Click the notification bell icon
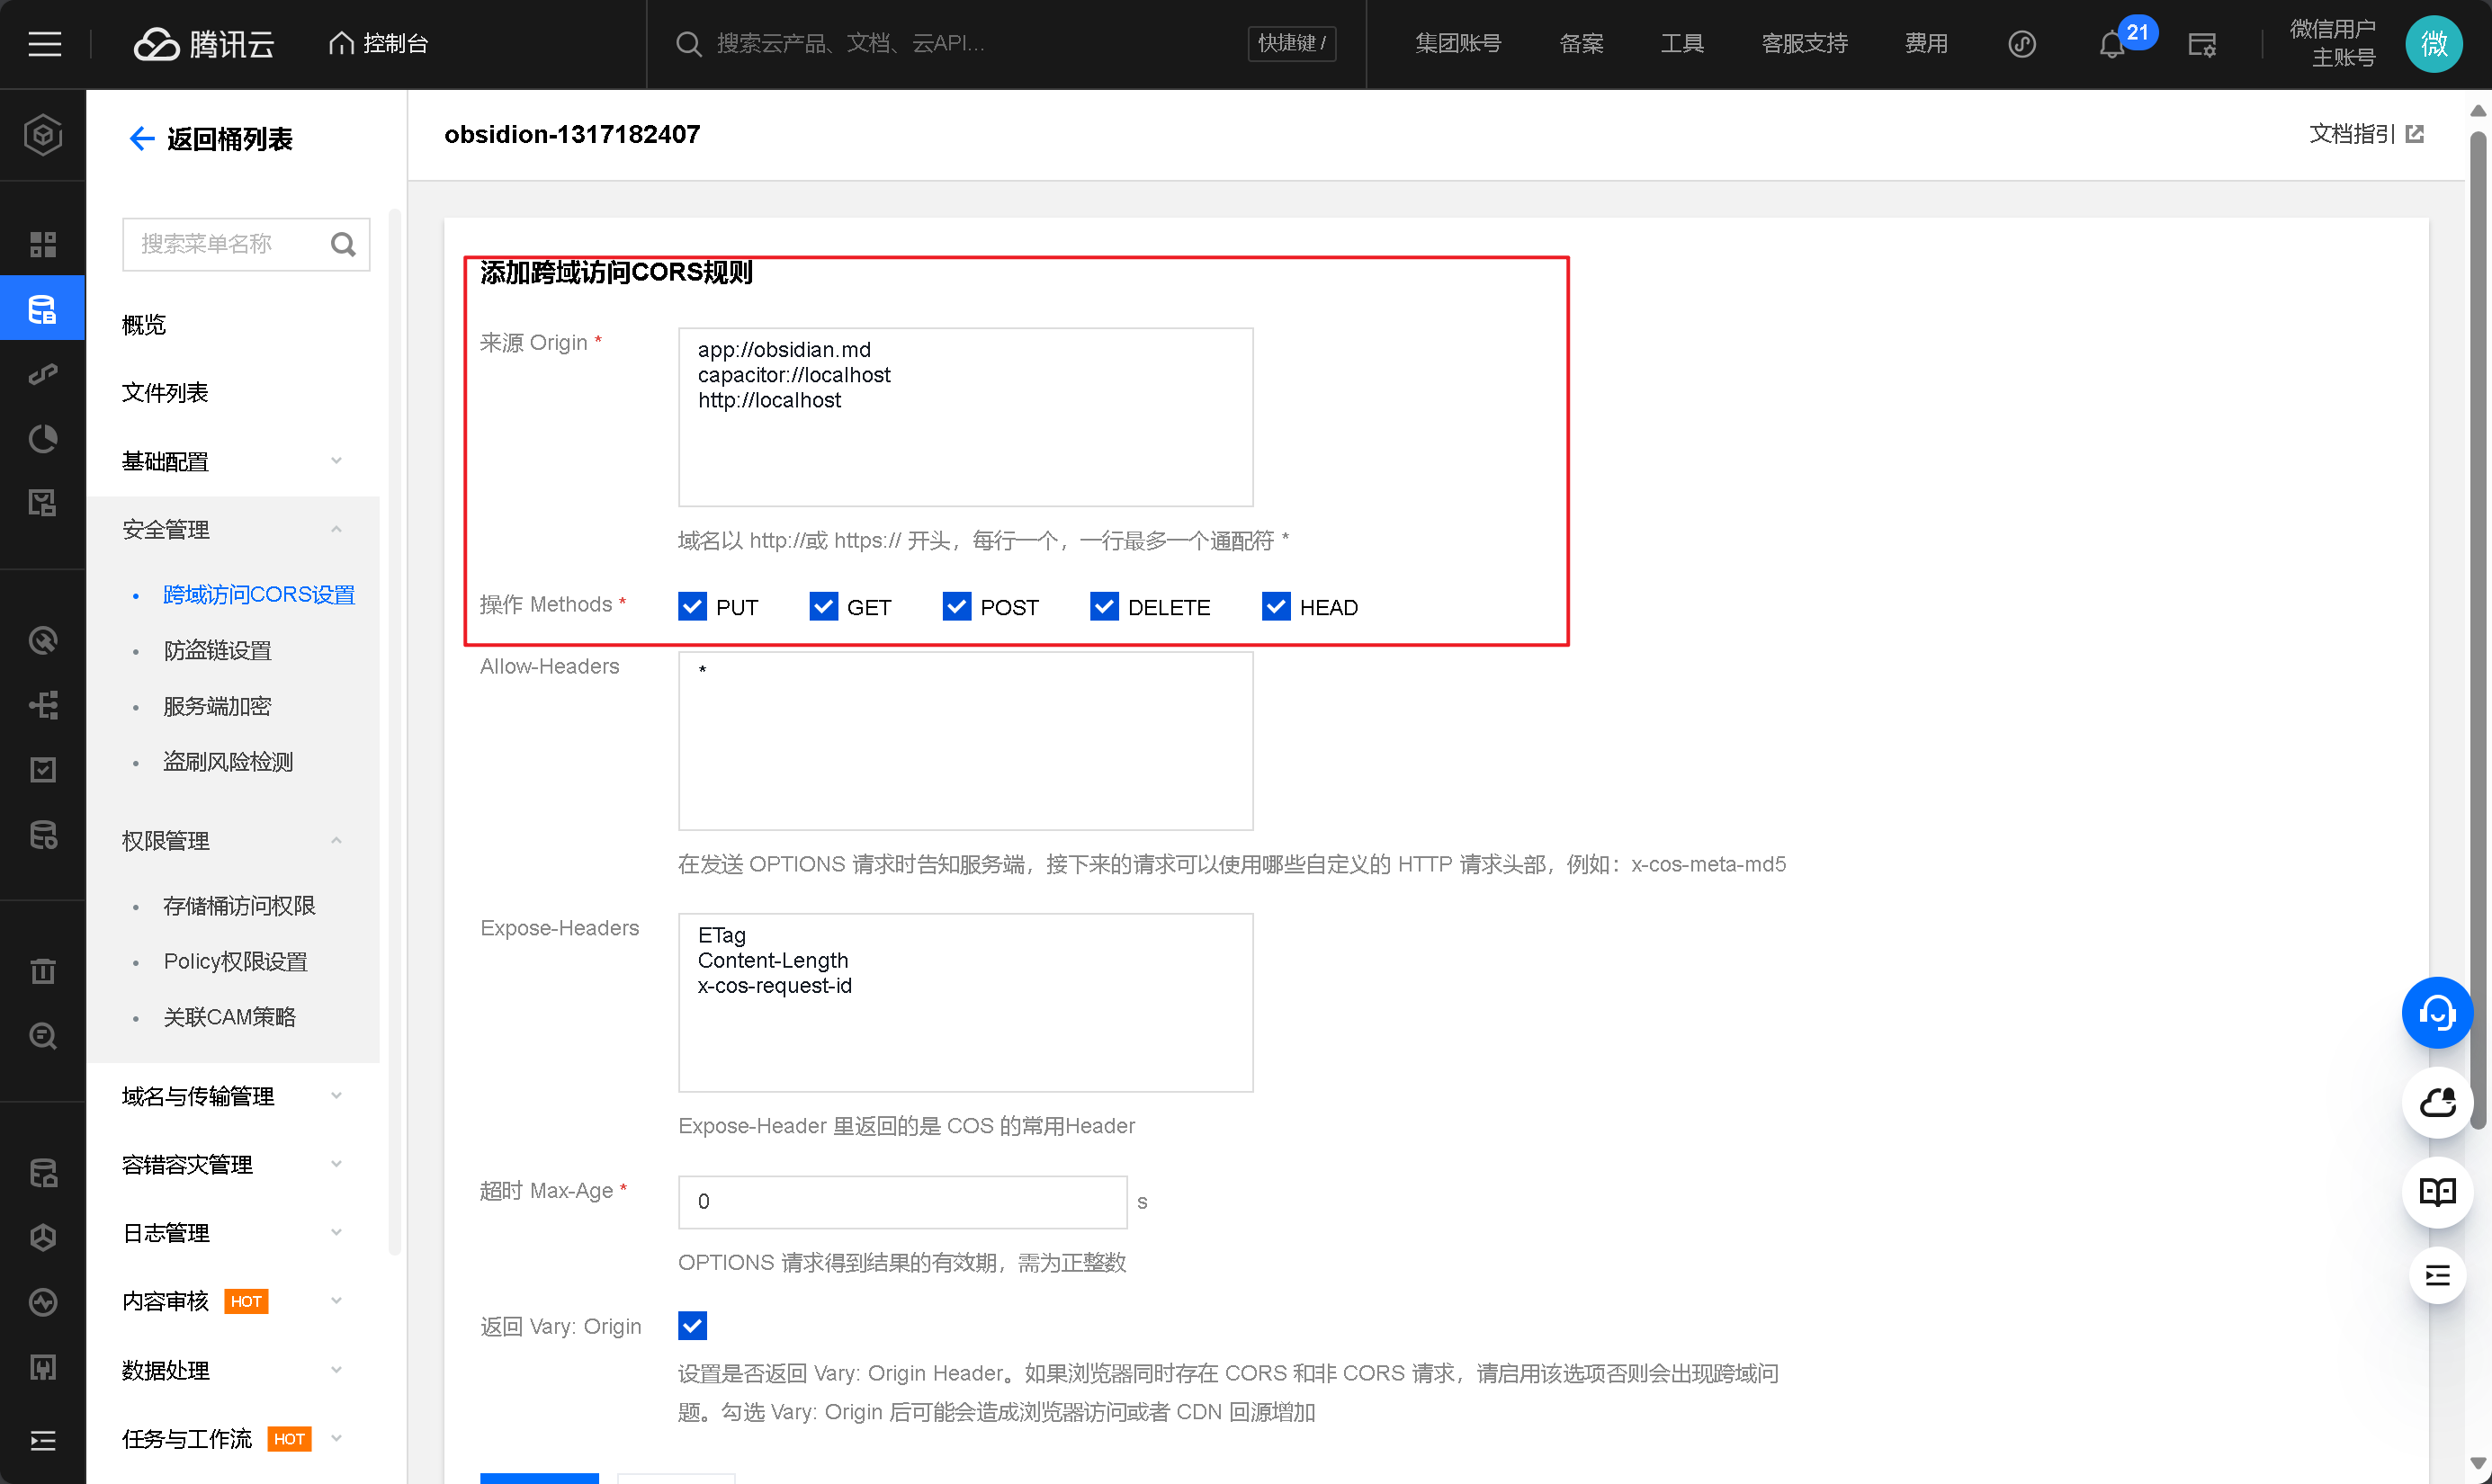Image resolution: width=2492 pixels, height=1484 pixels. click(x=2111, y=45)
